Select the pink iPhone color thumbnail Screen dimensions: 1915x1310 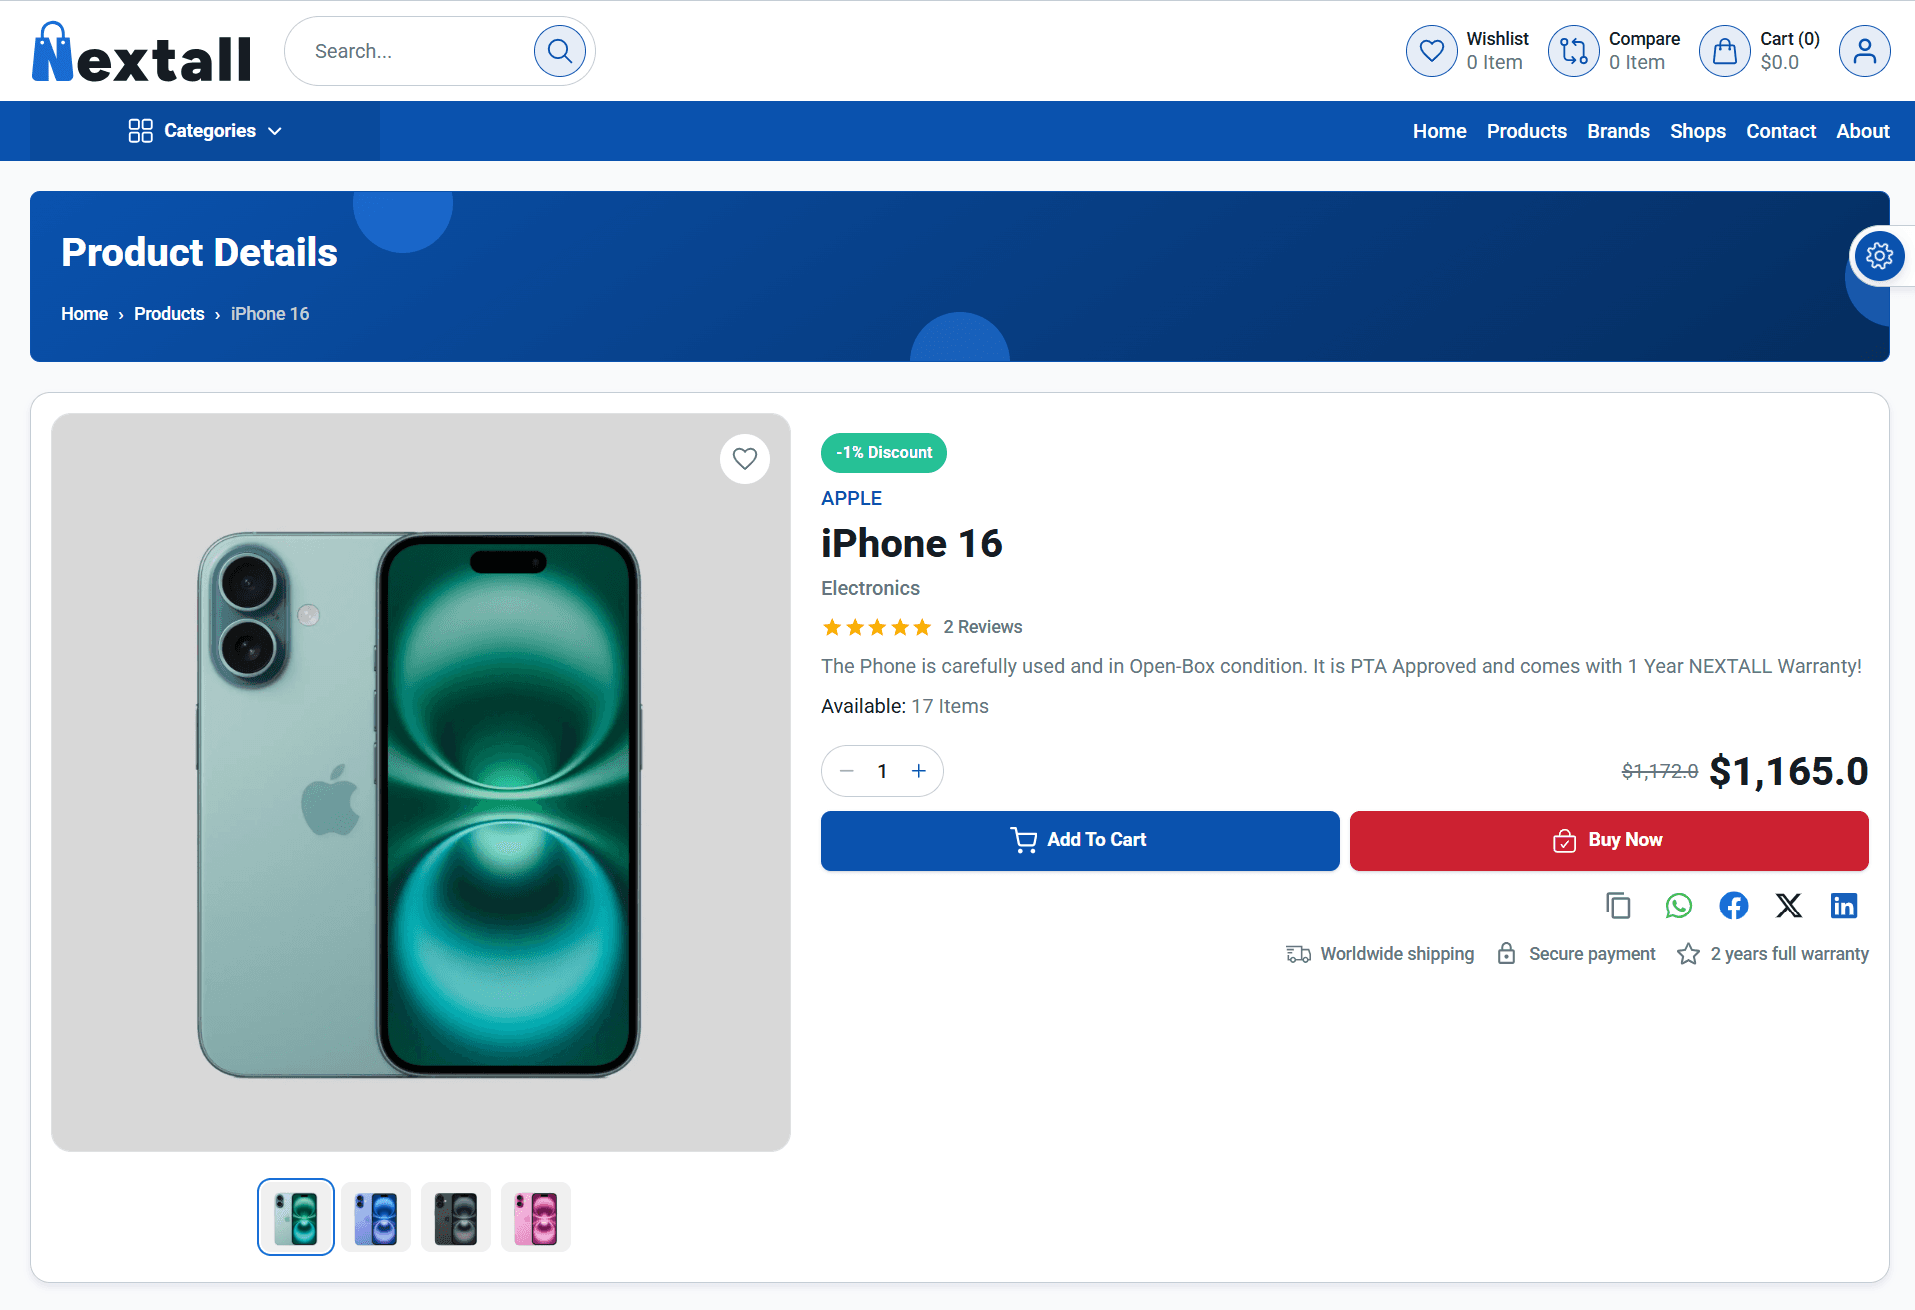pyautogui.click(x=535, y=1217)
